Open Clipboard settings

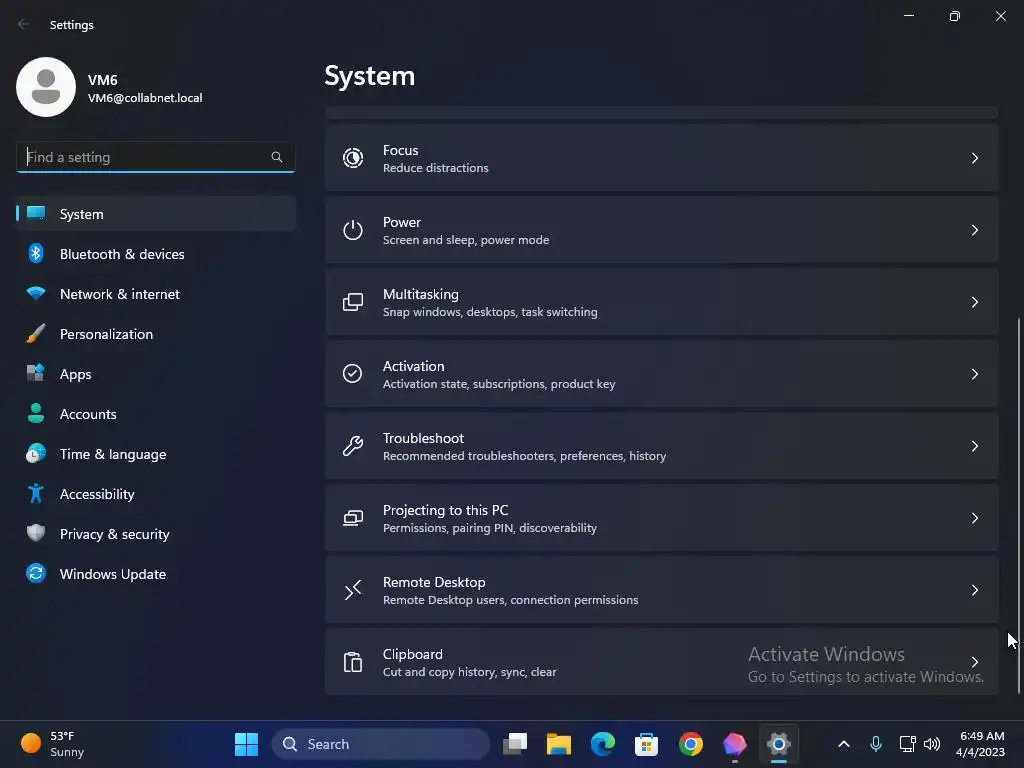pos(662,662)
